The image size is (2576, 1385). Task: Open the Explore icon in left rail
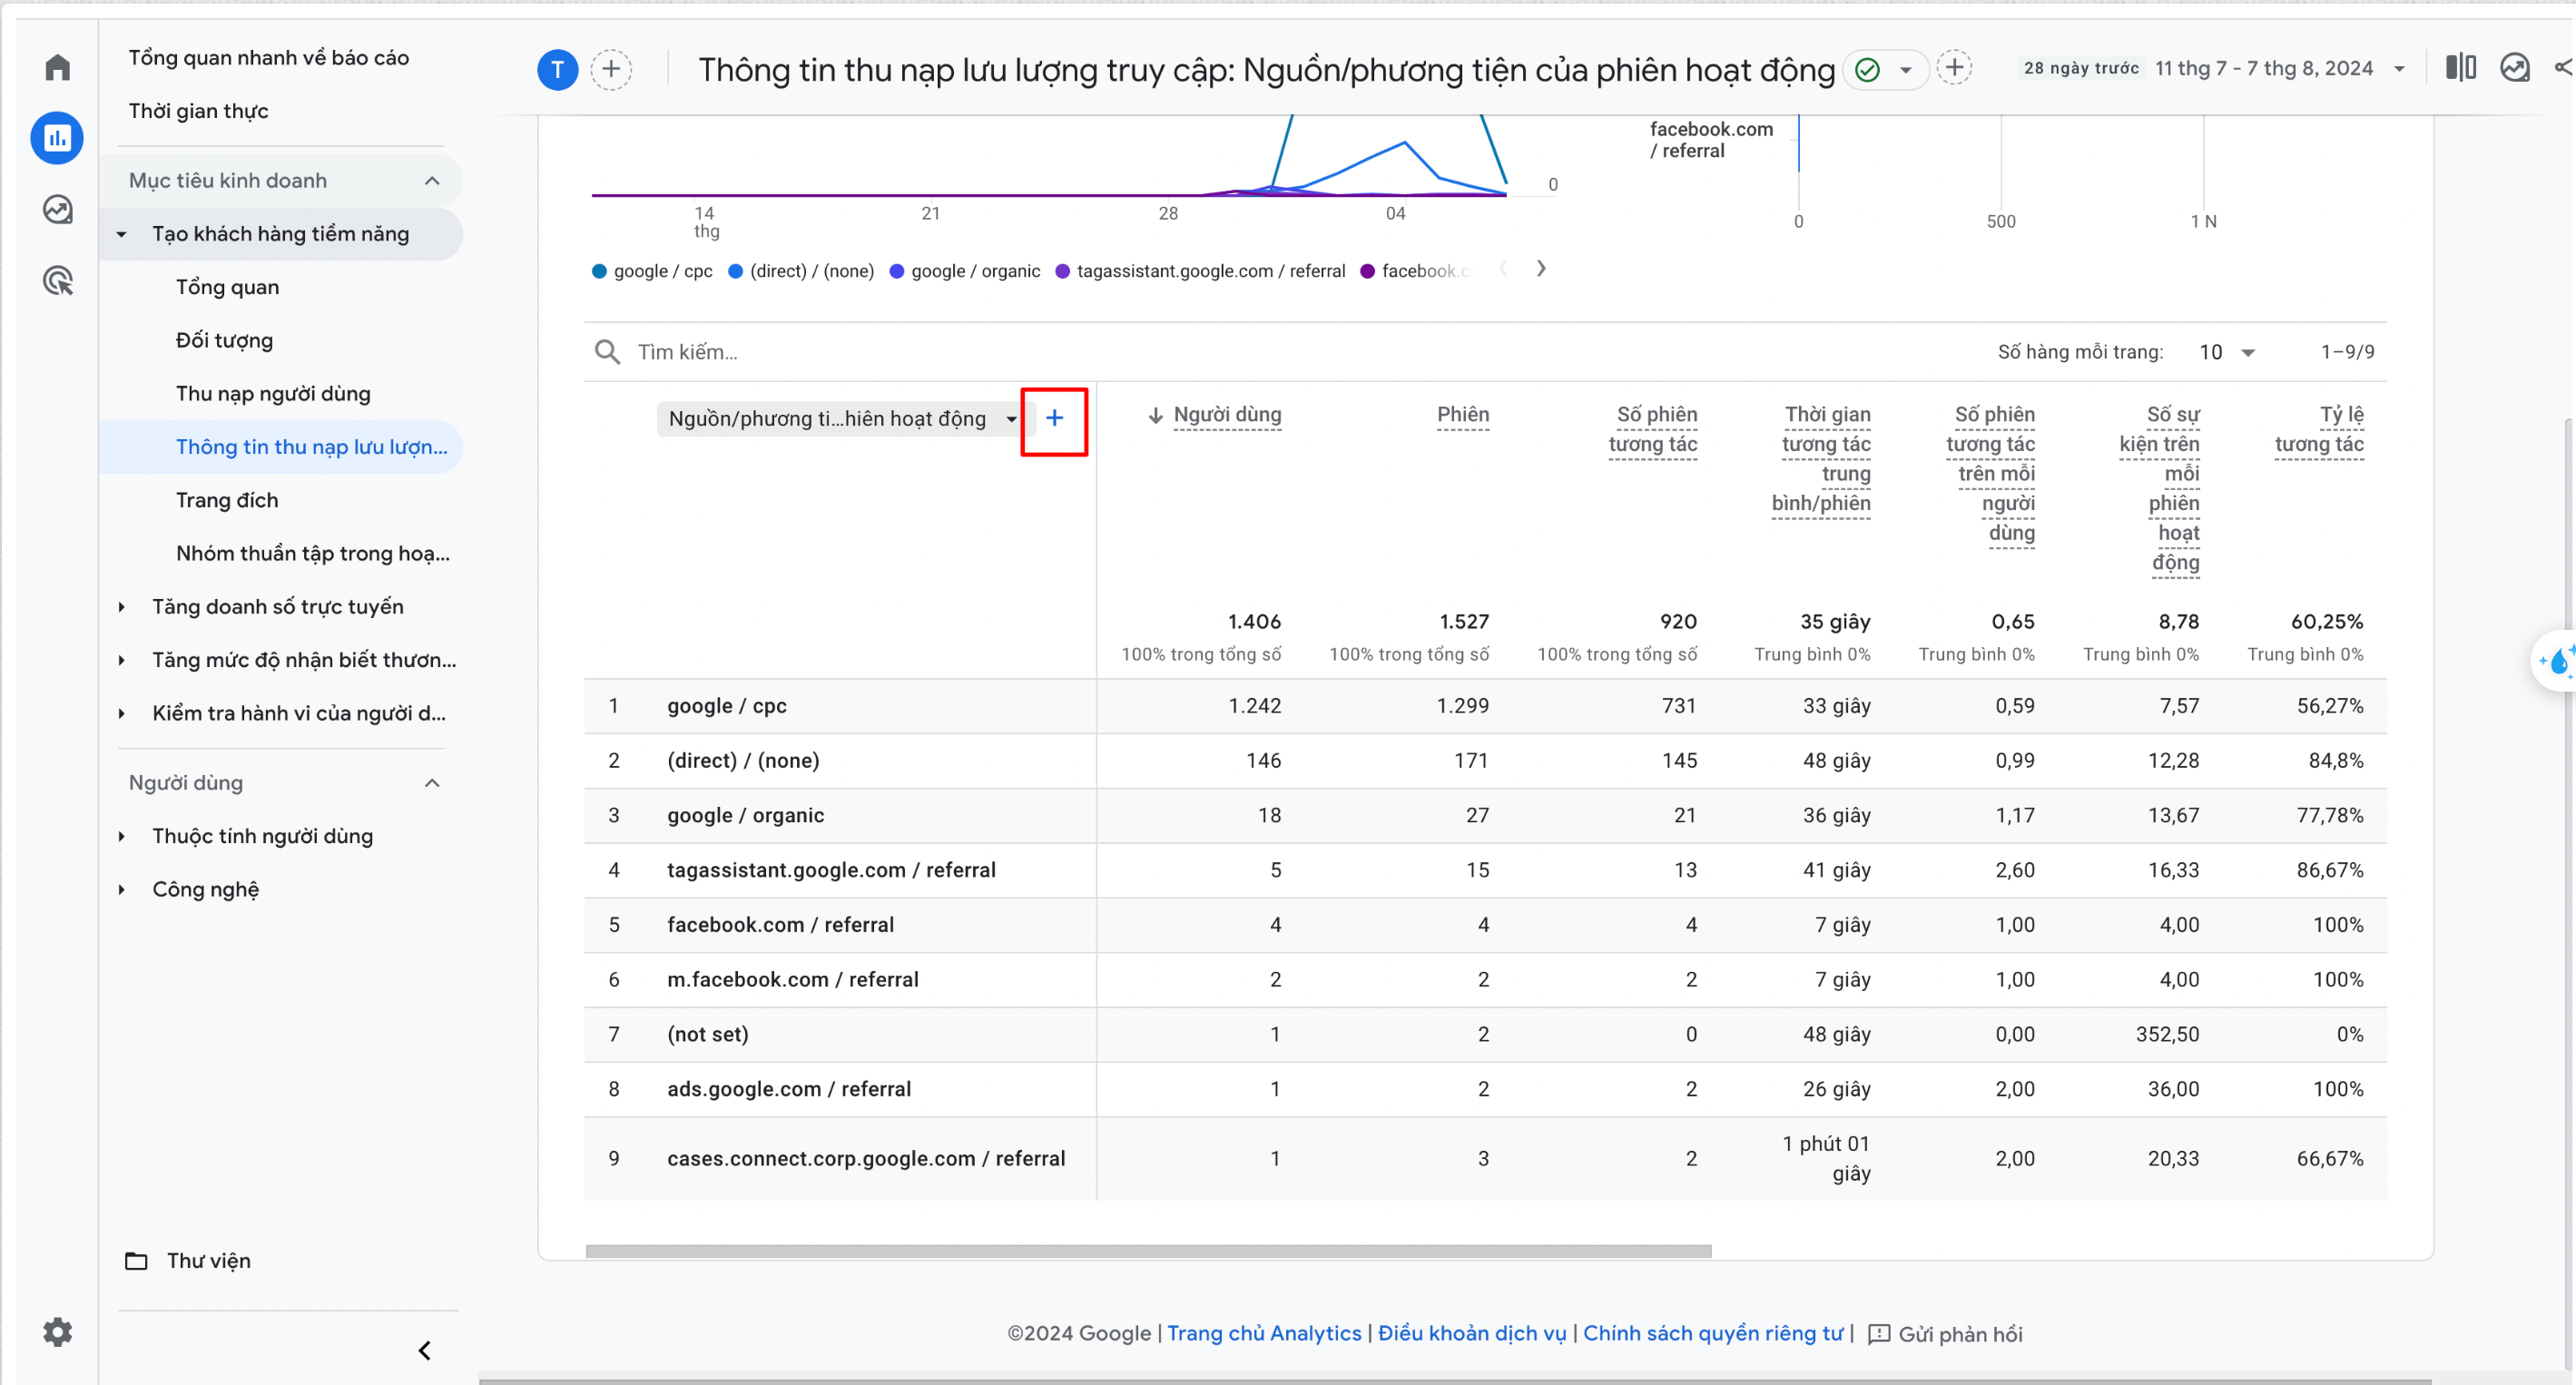57,209
